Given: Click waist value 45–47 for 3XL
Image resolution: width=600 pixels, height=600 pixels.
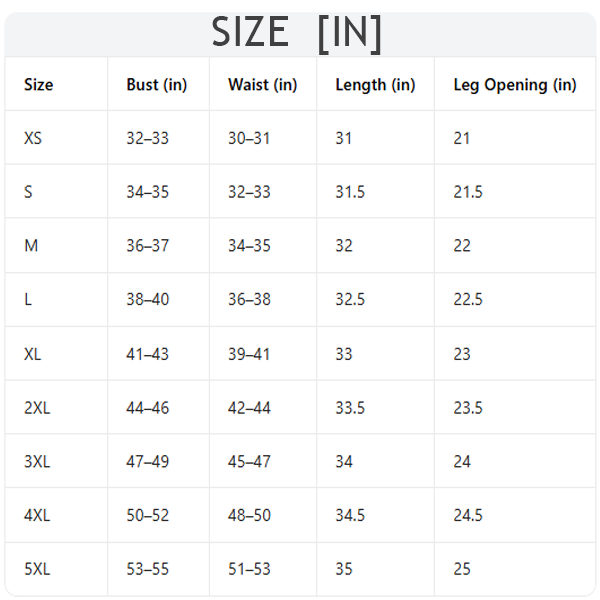Looking at the screenshot, I should 249,462.
